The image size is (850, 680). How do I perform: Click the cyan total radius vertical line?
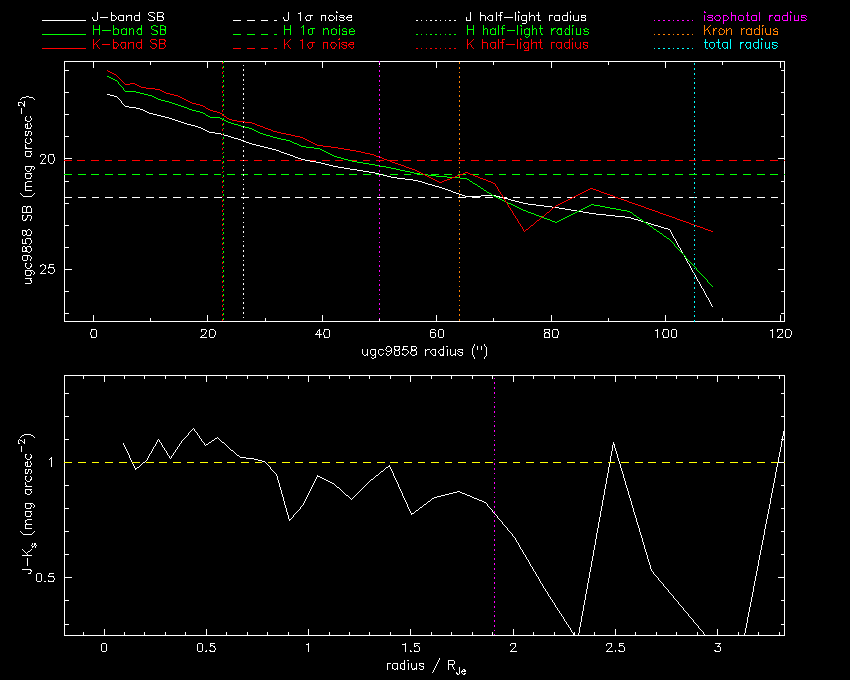coord(694,191)
